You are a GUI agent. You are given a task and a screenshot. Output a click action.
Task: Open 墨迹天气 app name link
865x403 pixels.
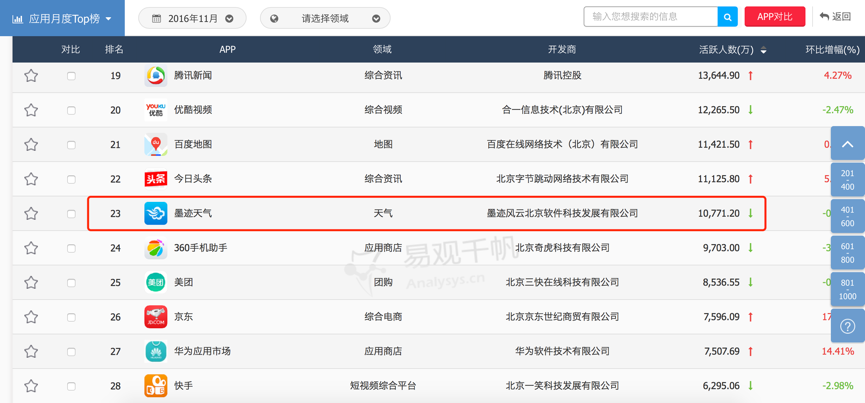pyautogui.click(x=193, y=213)
